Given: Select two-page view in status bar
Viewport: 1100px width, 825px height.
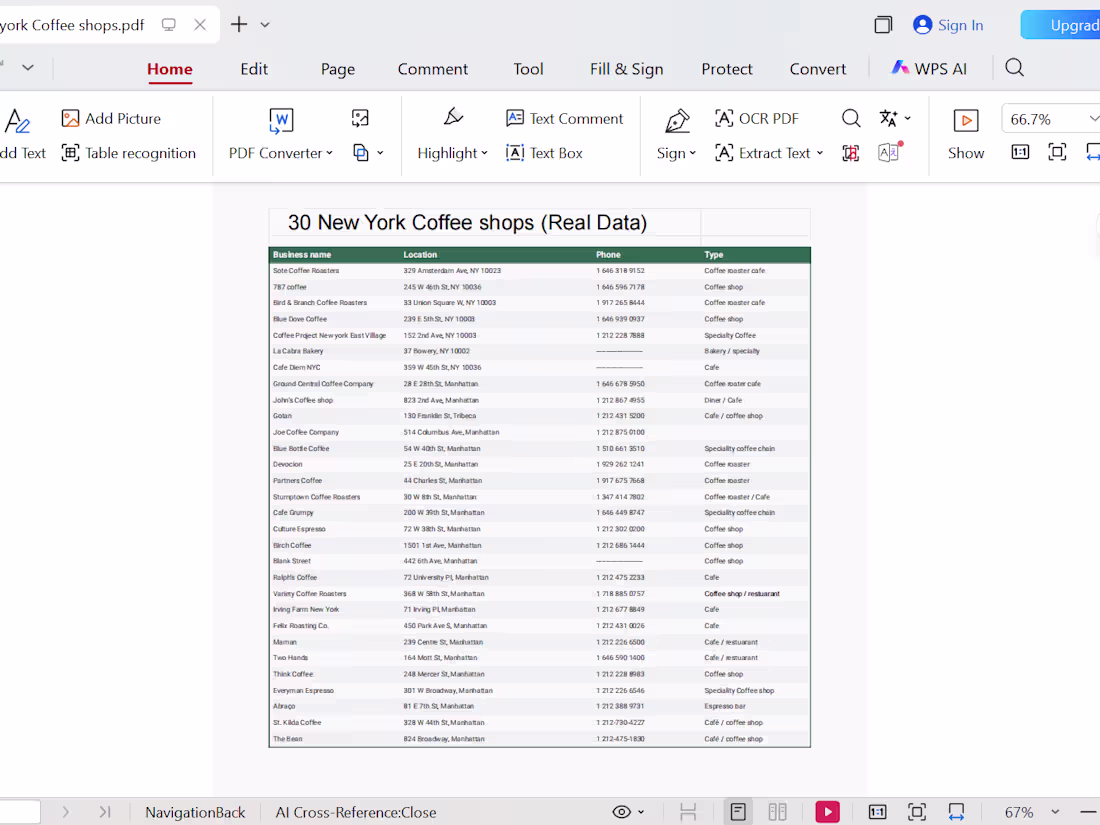Looking at the screenshot, I should pyautogui.click(x=777, y=812).
